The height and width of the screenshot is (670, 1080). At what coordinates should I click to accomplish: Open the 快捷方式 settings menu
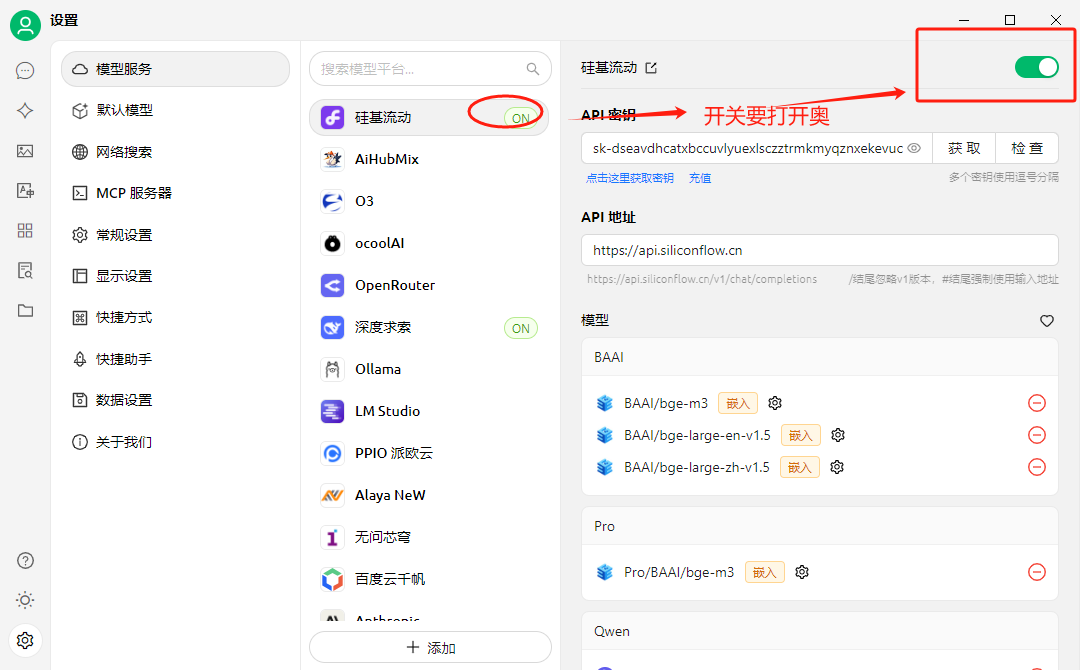click(x=176, y=317)
